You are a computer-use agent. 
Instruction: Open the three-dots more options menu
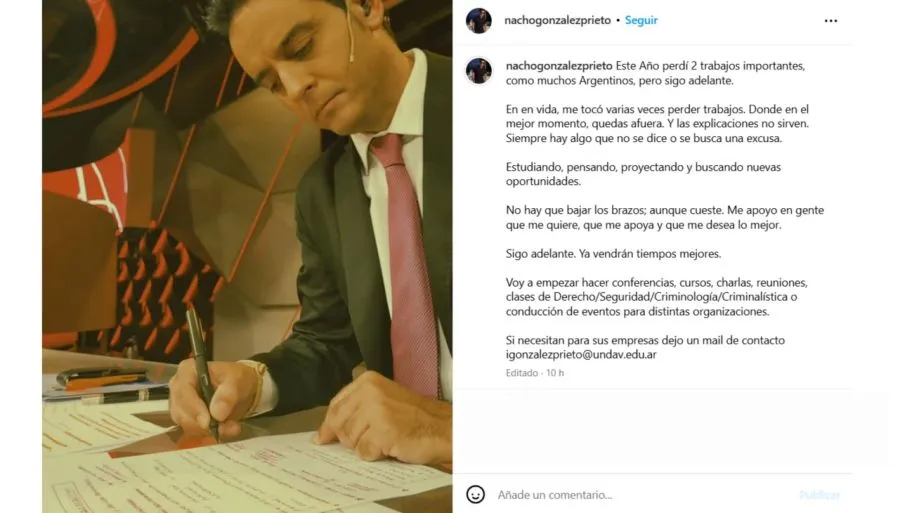coord(831,21)
